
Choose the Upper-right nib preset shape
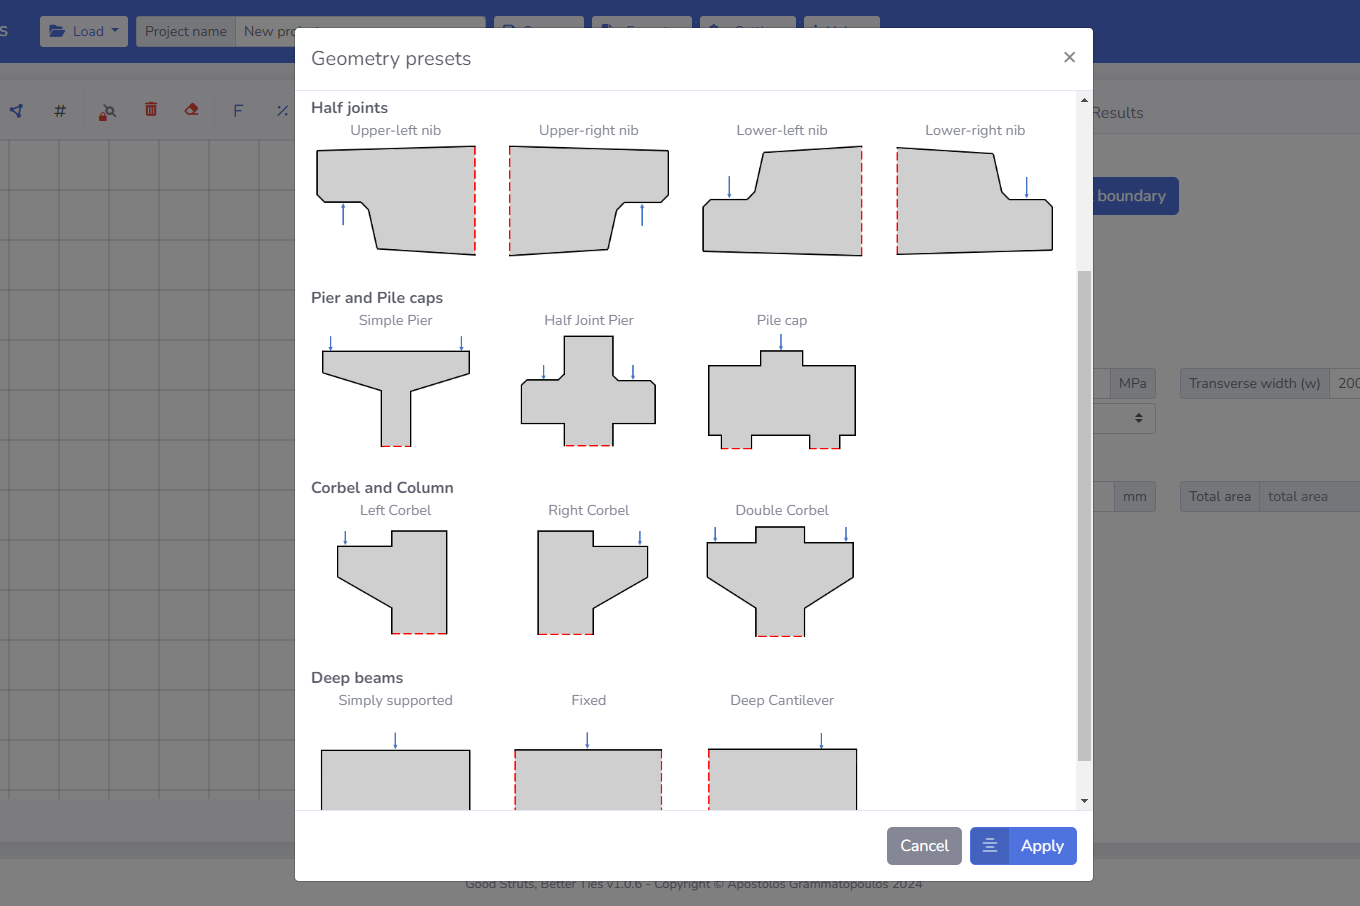coord(588,200)
